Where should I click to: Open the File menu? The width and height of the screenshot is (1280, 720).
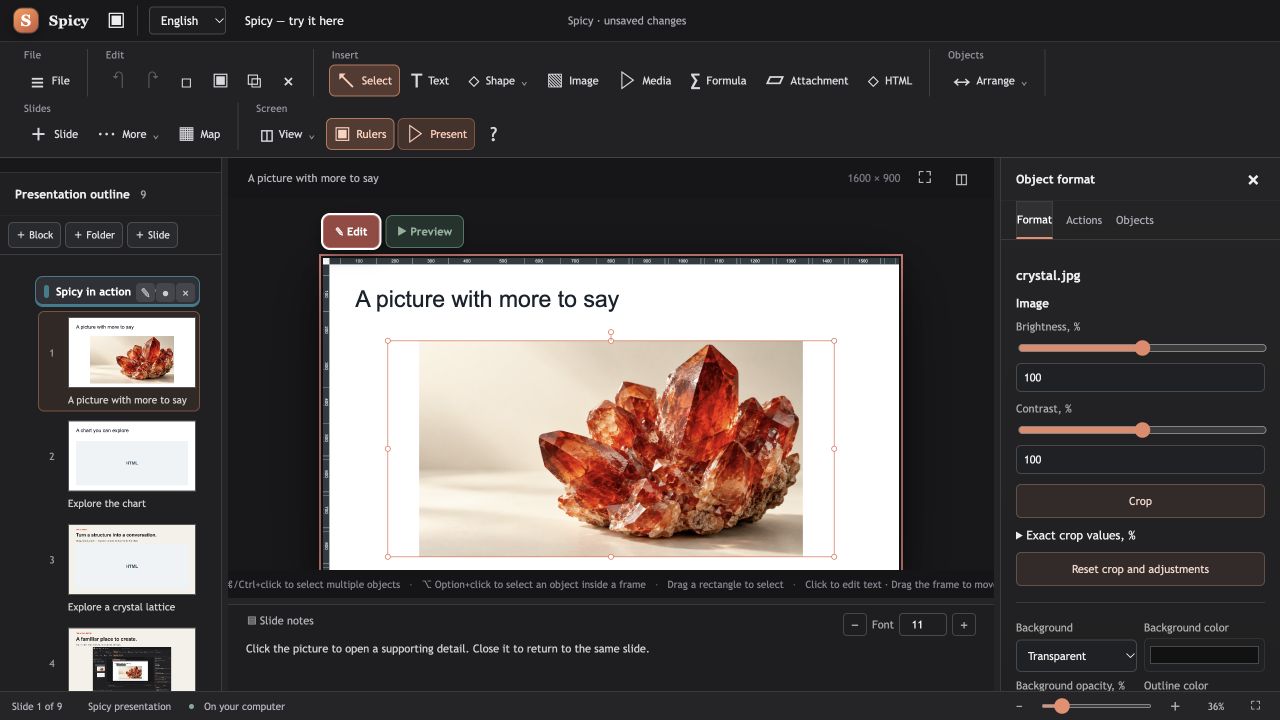tap(50, 81)
